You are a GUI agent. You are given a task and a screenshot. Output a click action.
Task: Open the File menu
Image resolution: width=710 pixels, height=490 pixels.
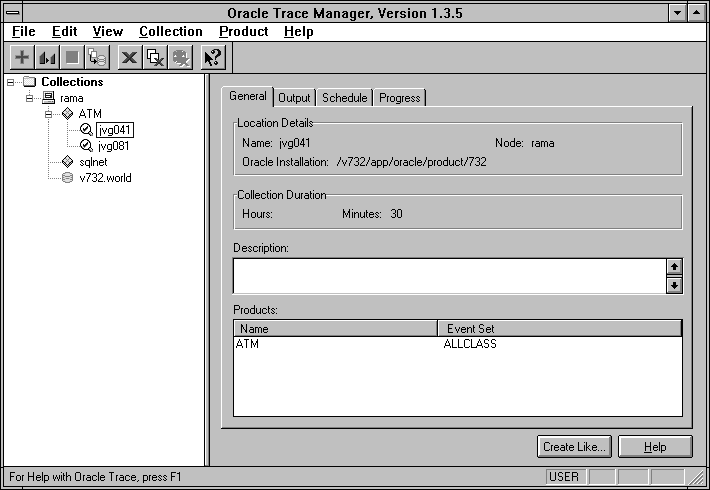coord(24,32)
